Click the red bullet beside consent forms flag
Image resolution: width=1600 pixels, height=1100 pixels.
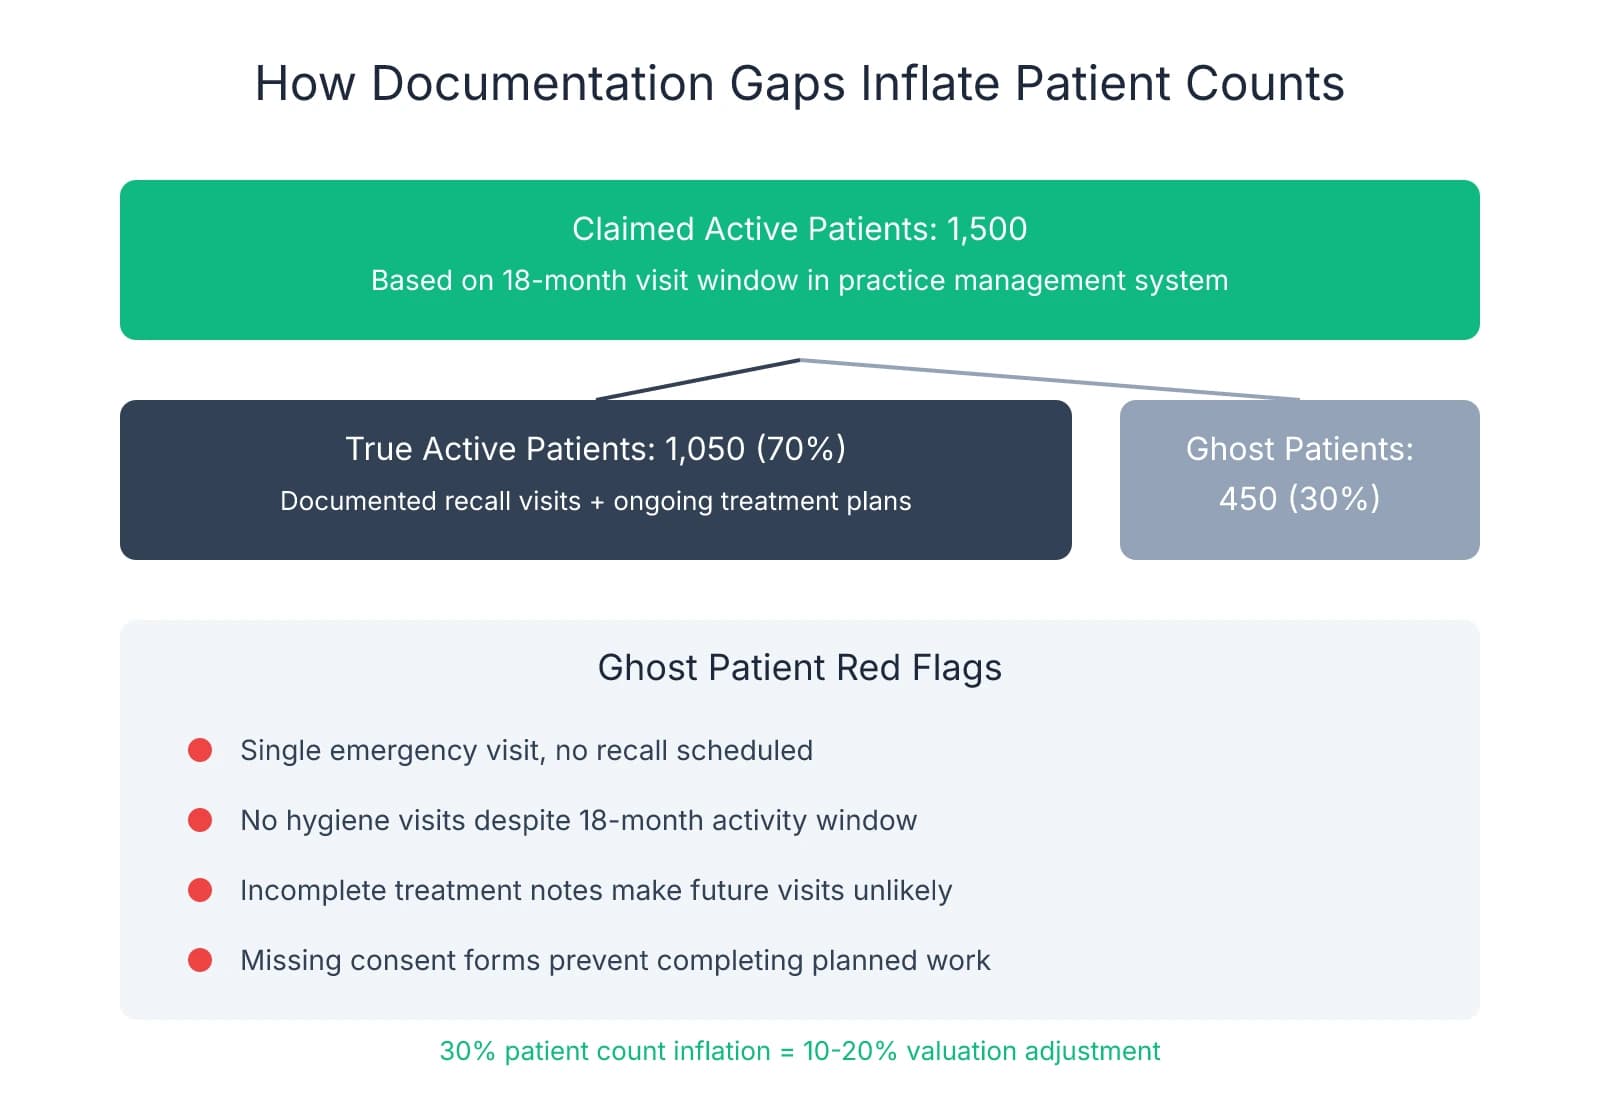click(201, 961)
